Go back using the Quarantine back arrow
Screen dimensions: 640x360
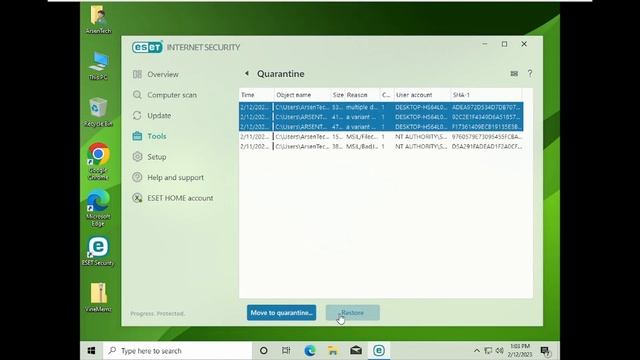tap(247, 73)
